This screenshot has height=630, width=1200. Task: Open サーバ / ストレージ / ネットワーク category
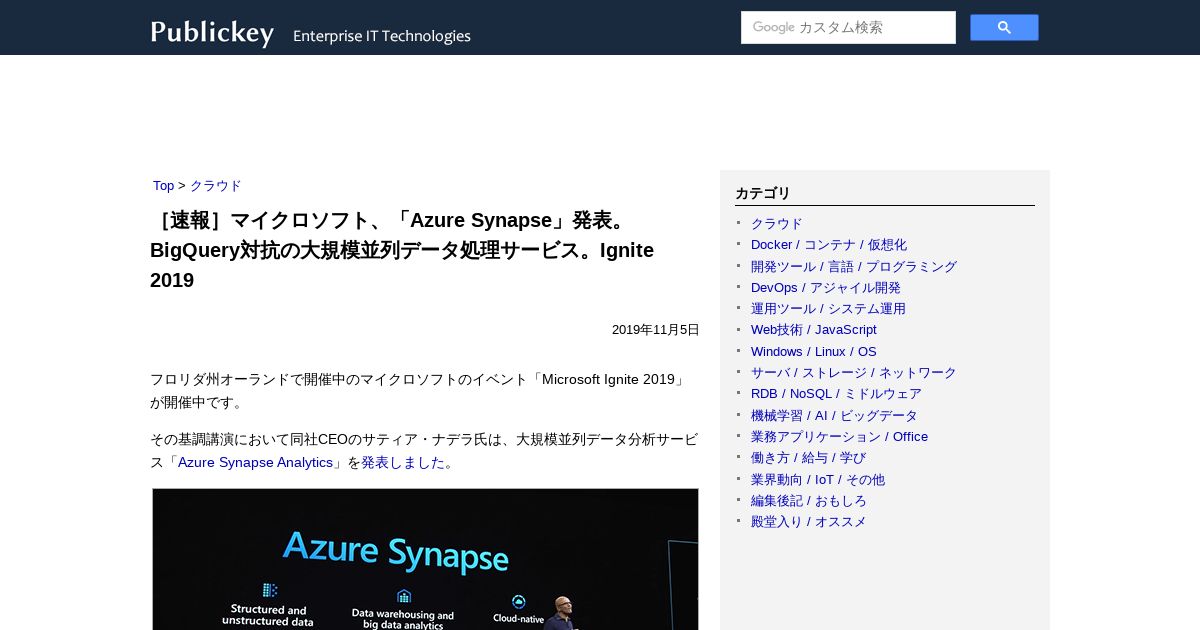tap(854, 373)
